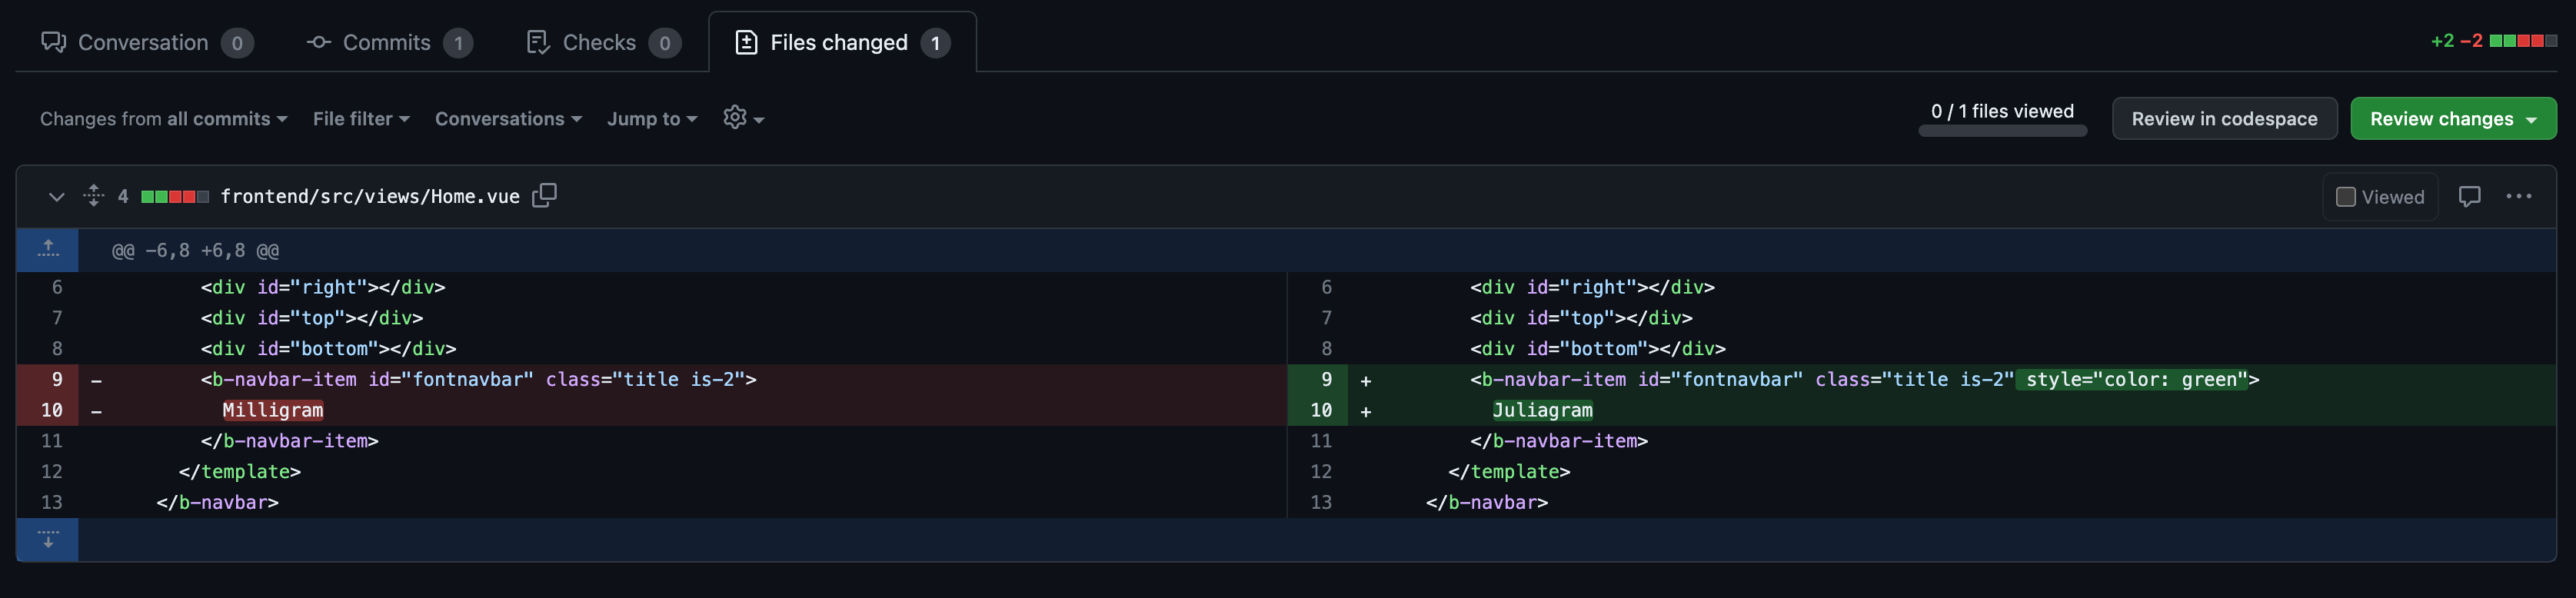Expand all lines of Home.vue diff

tap(94, 196)
